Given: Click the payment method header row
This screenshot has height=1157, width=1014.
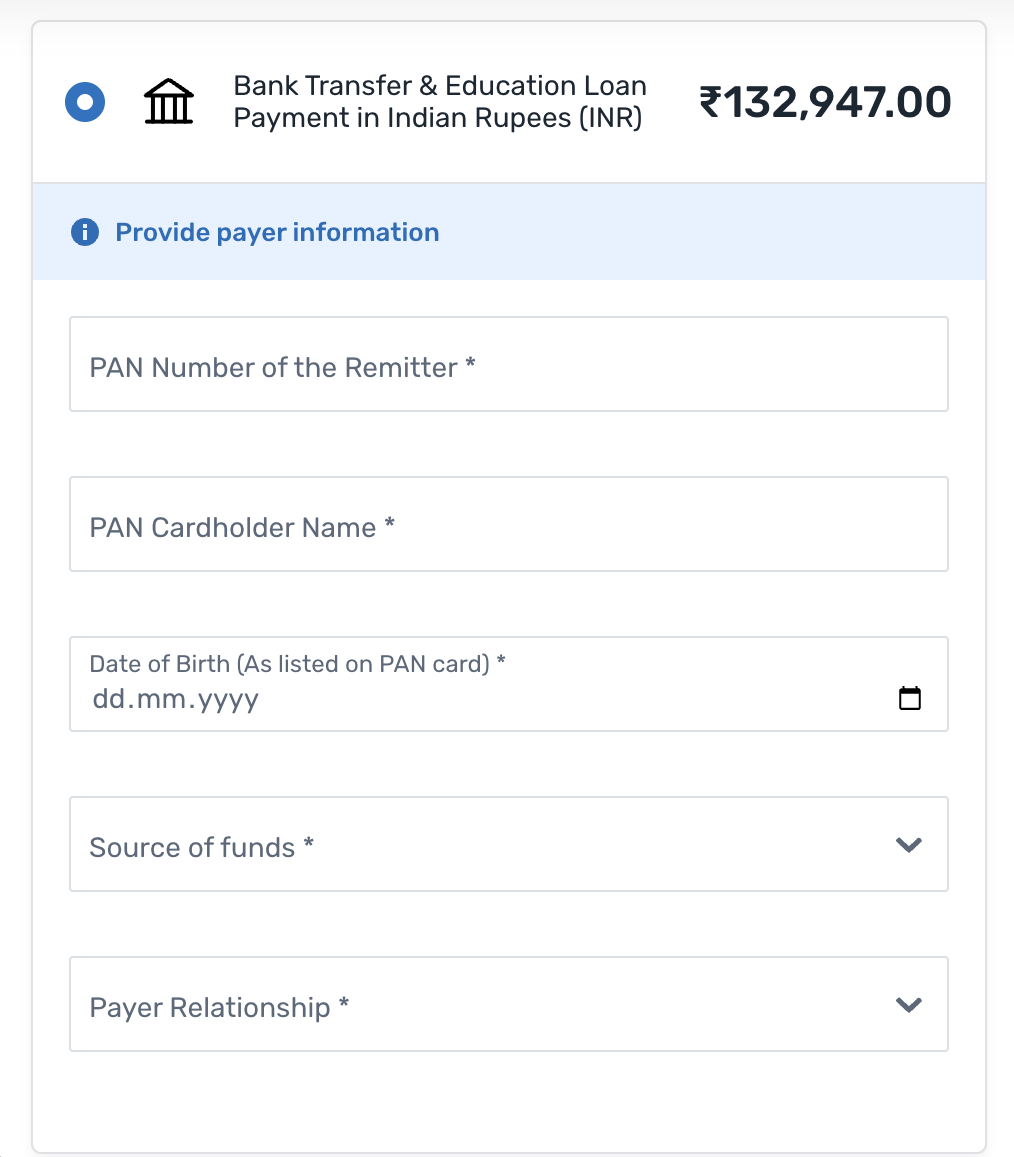Looking at the screenshot, I should coord(508,101).
